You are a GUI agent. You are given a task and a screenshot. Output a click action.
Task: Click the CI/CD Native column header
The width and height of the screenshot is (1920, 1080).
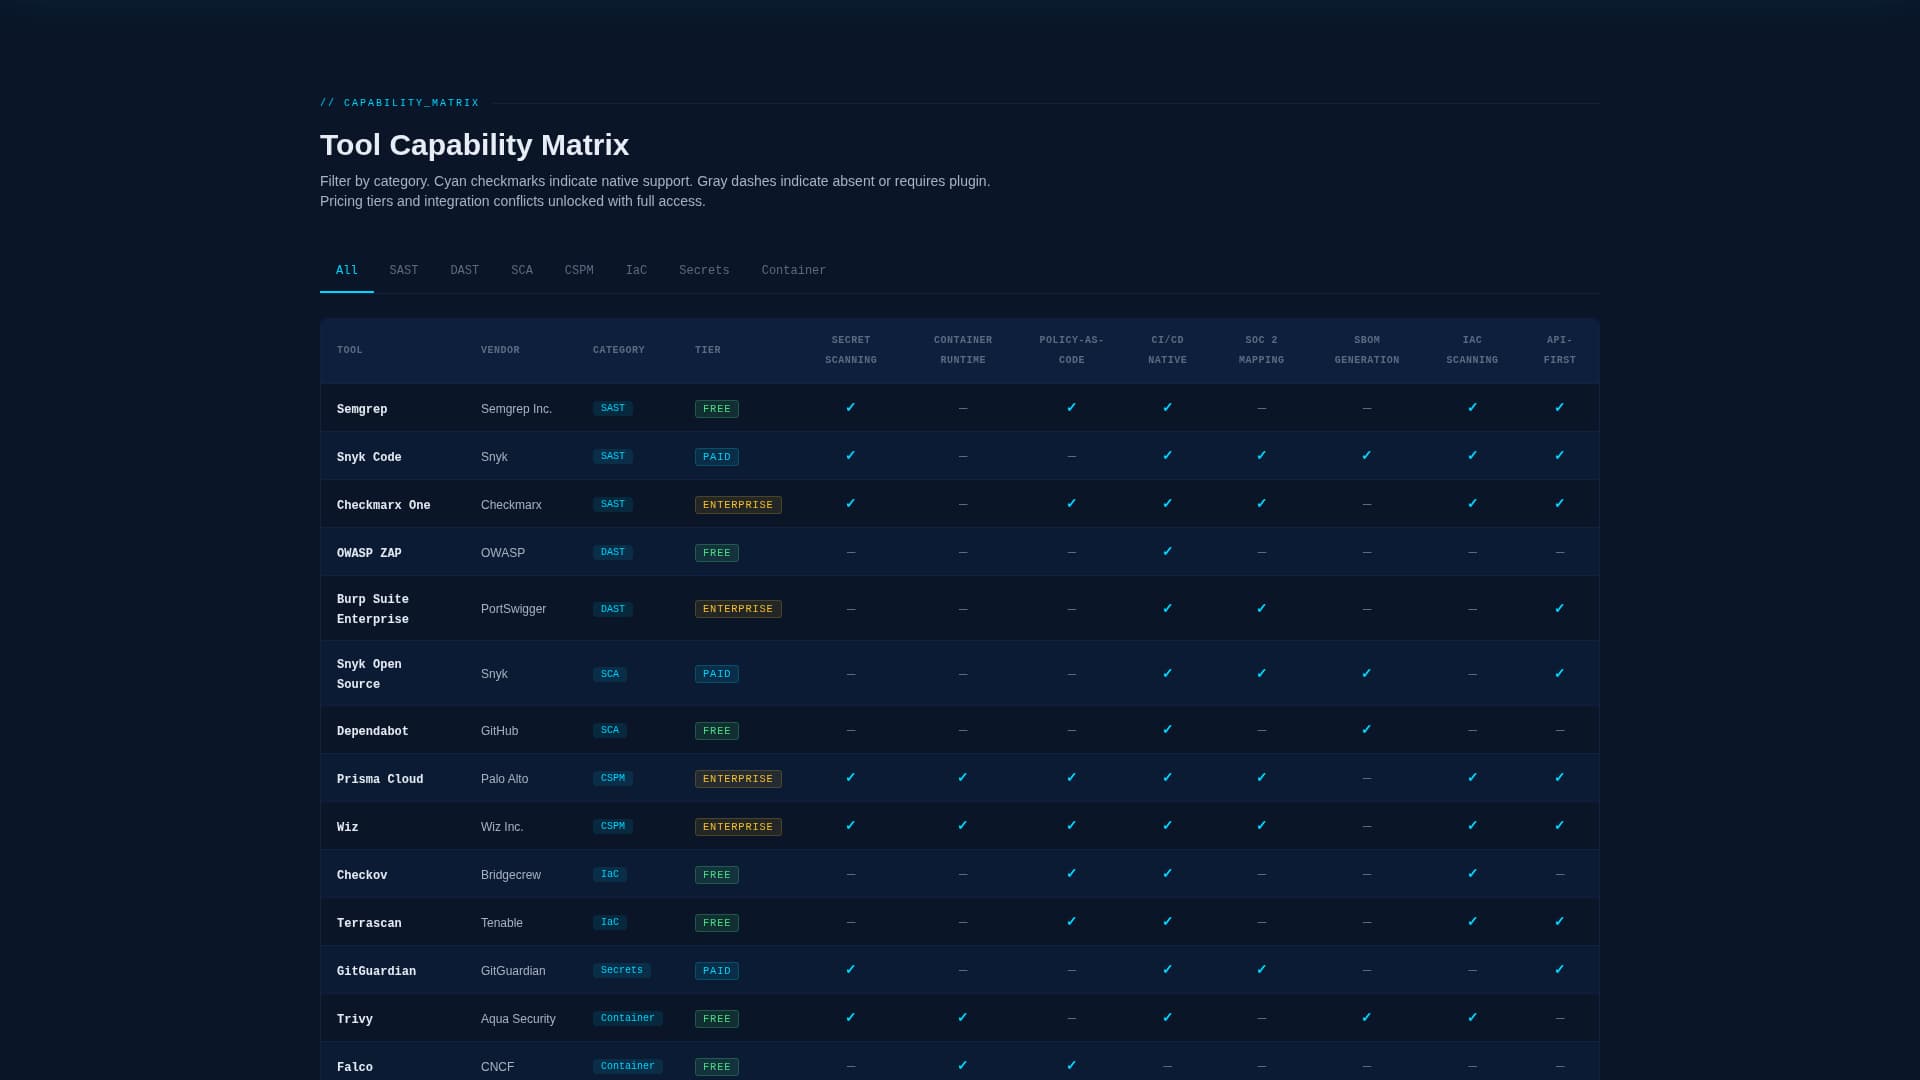pos(1168,350)
